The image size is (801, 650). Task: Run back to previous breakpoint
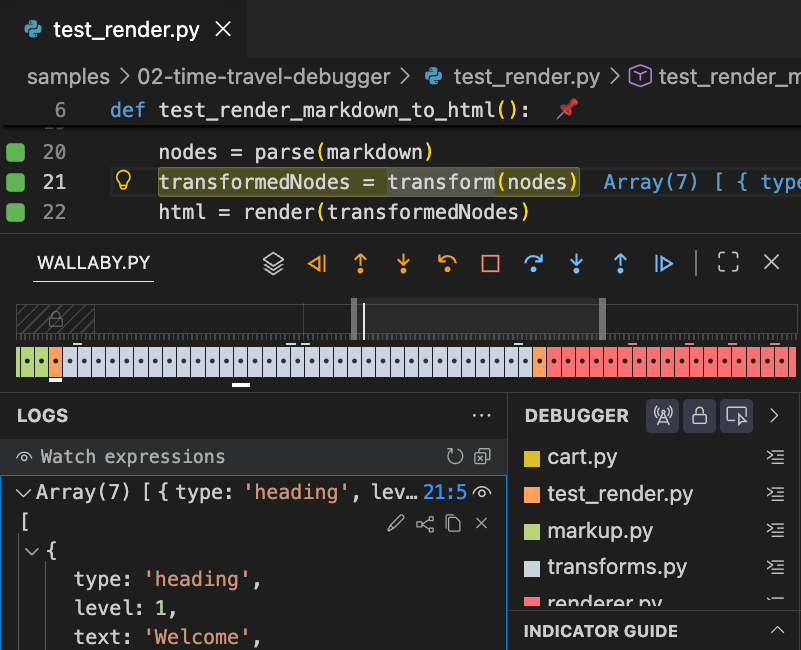317,264
